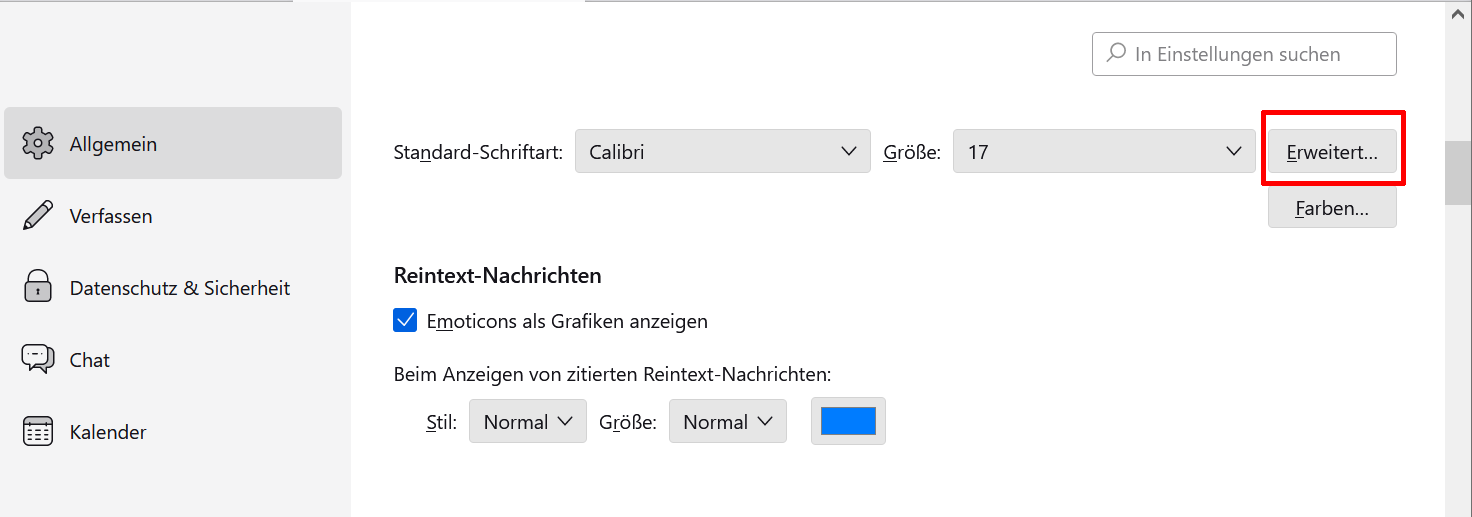
Task: Open the quoted text Größe Normal dropdown
Action: 727,422
